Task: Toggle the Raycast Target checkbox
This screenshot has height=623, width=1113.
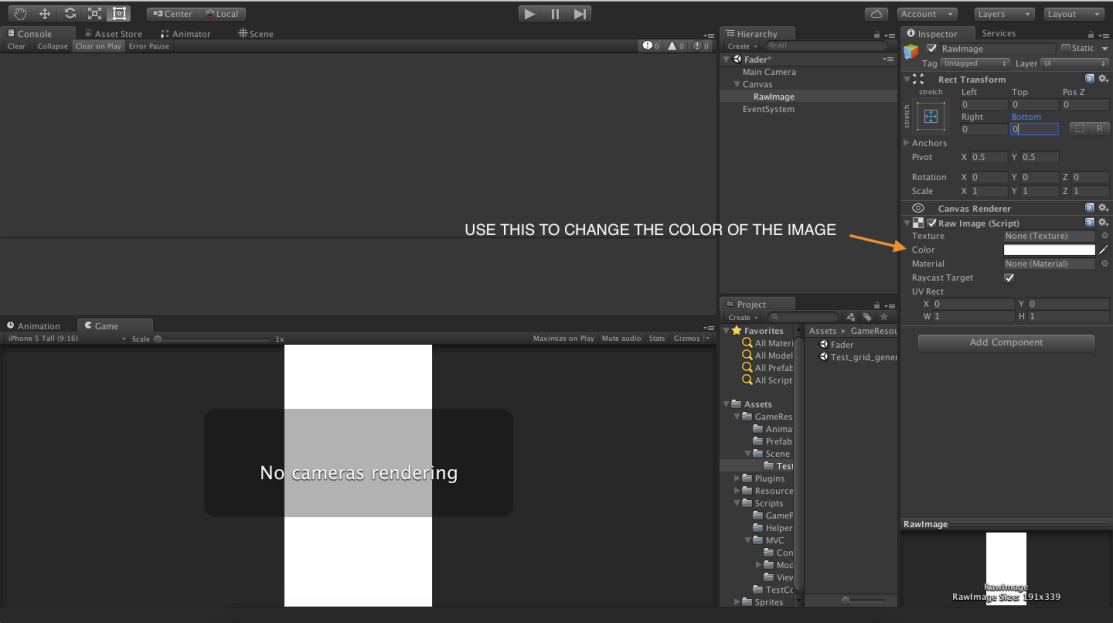Action: click(x=1009, y=277)
